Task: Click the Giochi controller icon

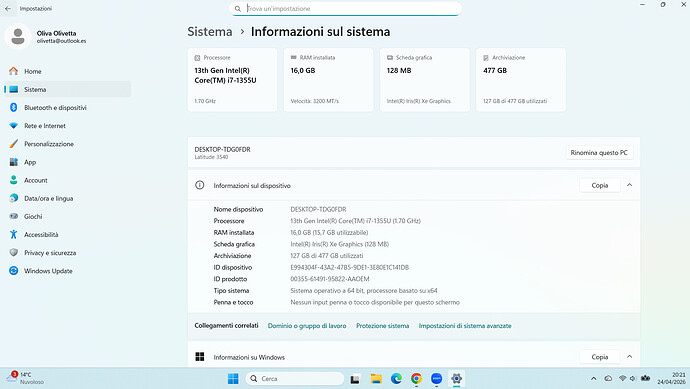Action: pos(14,217)
